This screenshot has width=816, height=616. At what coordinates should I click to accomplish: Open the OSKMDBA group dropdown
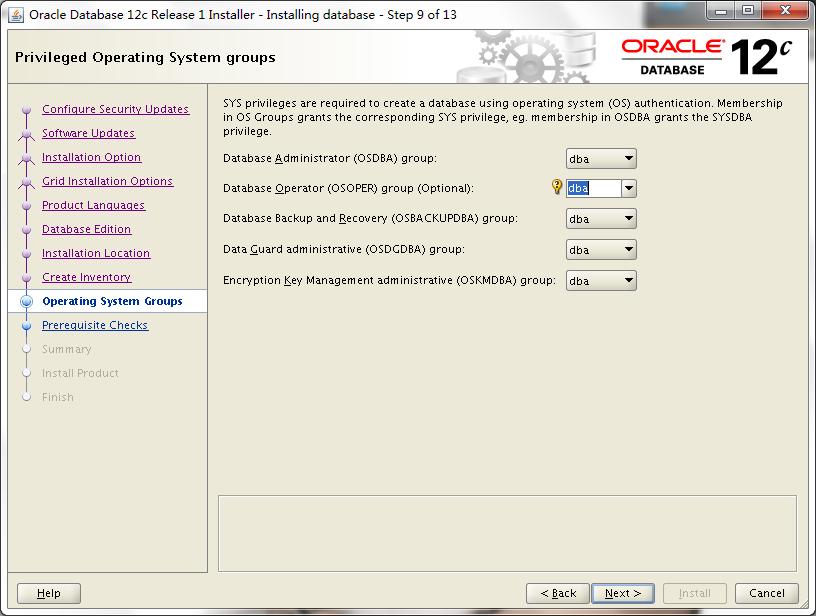(601, 281)
